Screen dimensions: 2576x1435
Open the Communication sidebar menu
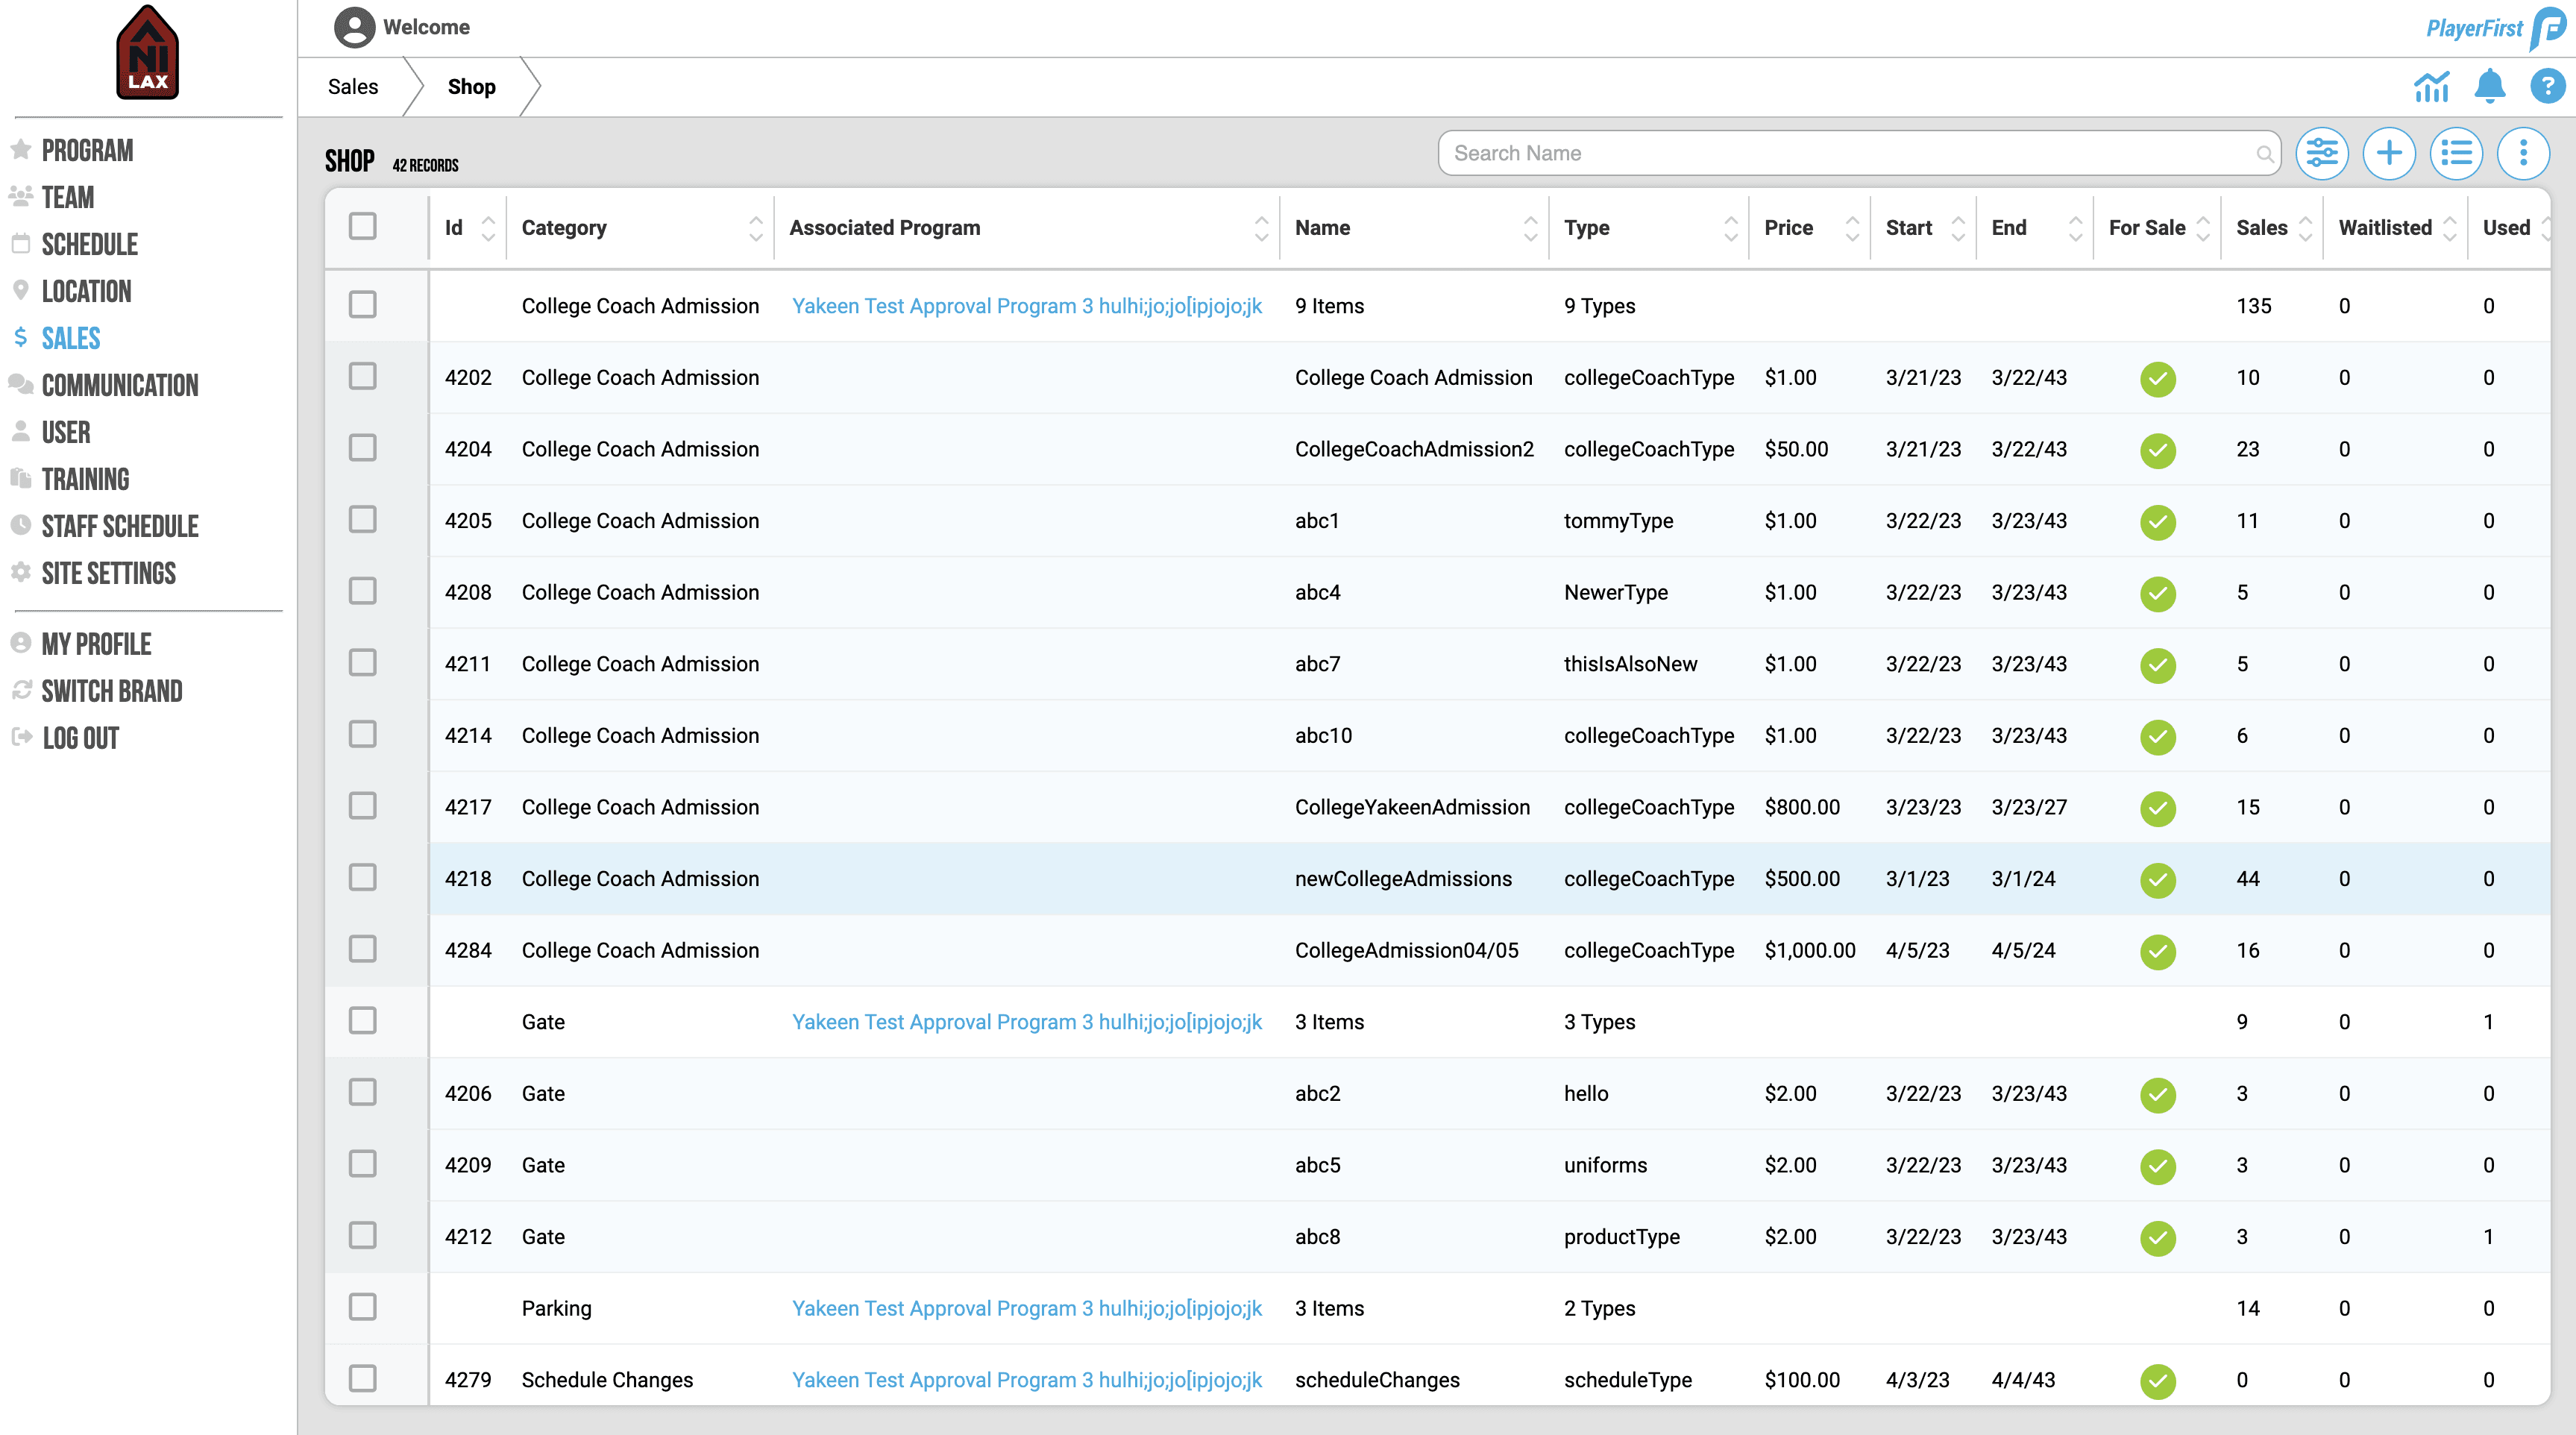pos(120,385)
